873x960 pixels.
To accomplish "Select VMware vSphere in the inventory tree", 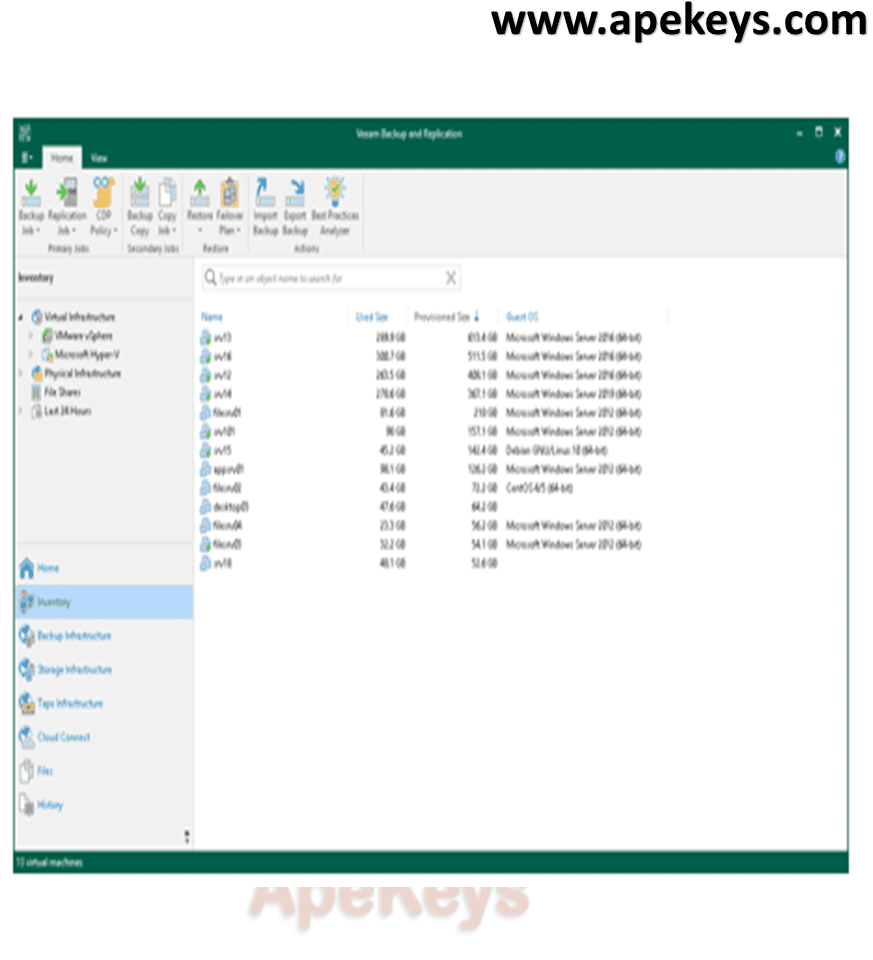I will [77, 336].
